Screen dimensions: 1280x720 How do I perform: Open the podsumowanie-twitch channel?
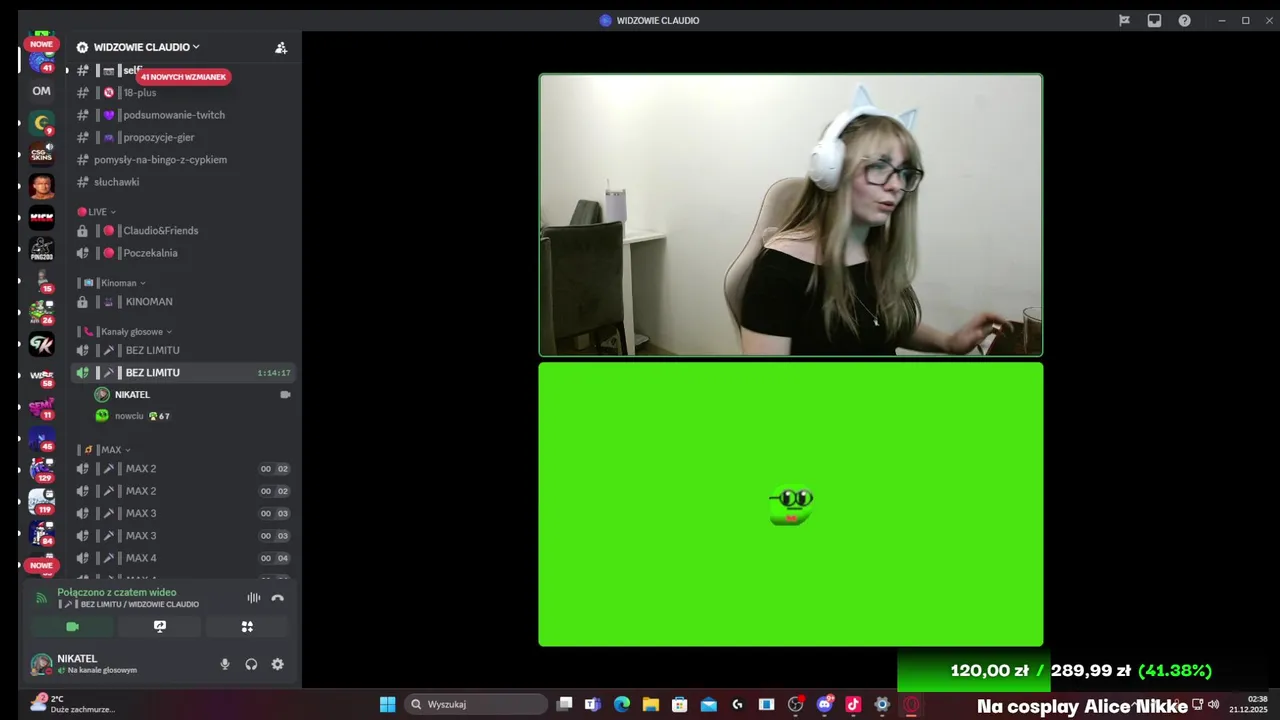184,115
